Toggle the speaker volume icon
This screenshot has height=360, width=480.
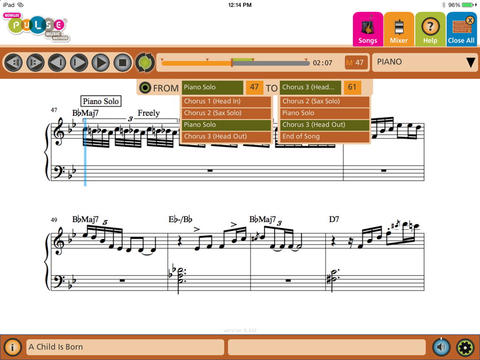click(441, 347)
